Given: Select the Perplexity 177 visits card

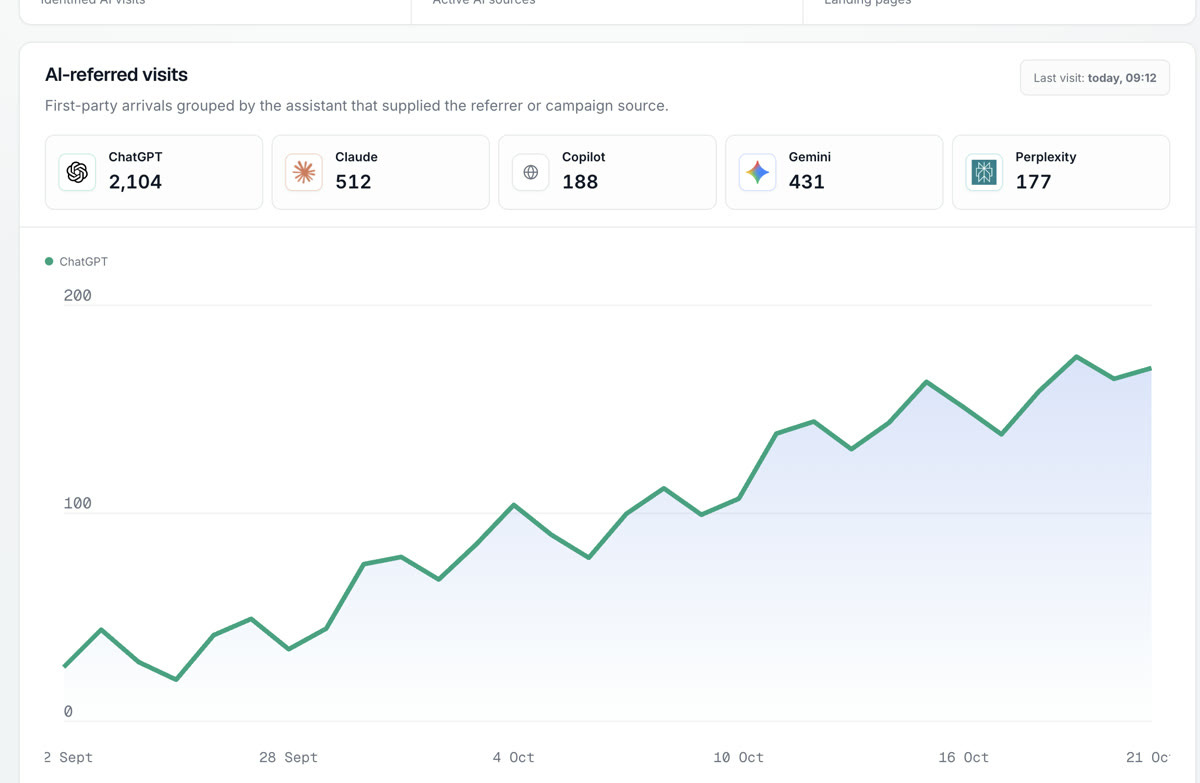Looking at the screenshot, I should (x=1061, y=172).
